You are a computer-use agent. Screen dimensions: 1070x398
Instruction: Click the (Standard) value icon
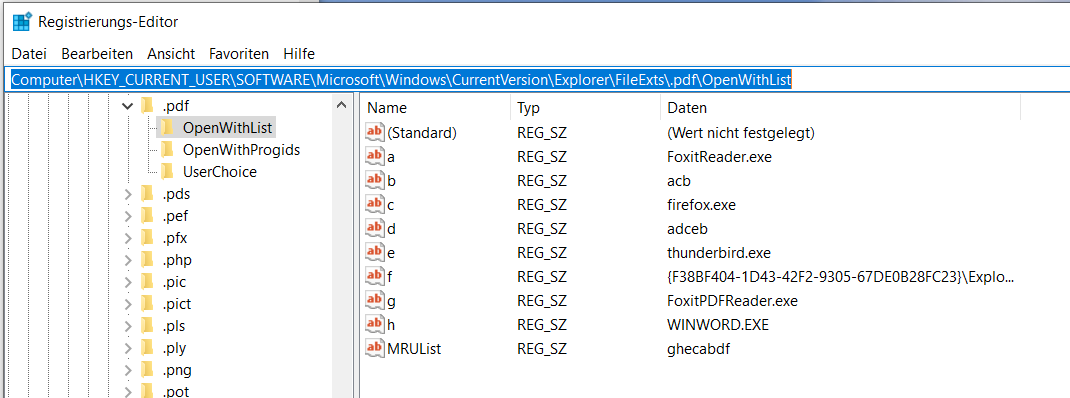pyautogui.click(x=375, y=133)
